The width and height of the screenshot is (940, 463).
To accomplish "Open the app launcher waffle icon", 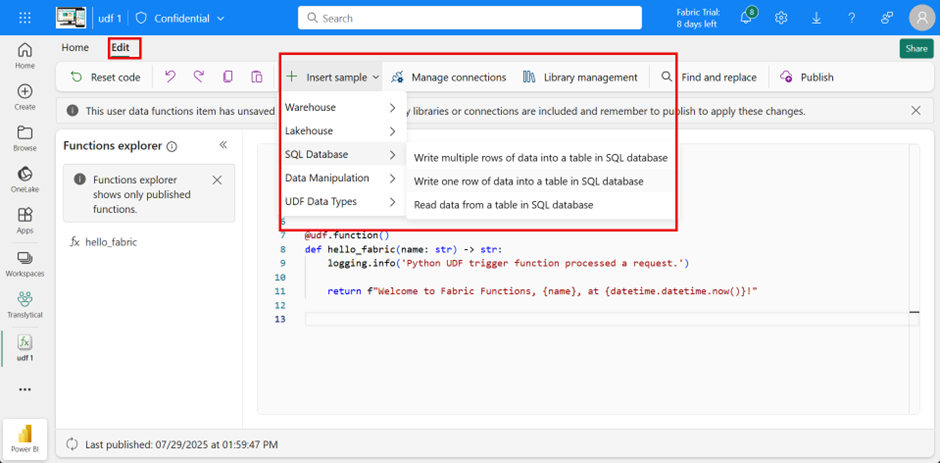I will click(x=25, y=18).
